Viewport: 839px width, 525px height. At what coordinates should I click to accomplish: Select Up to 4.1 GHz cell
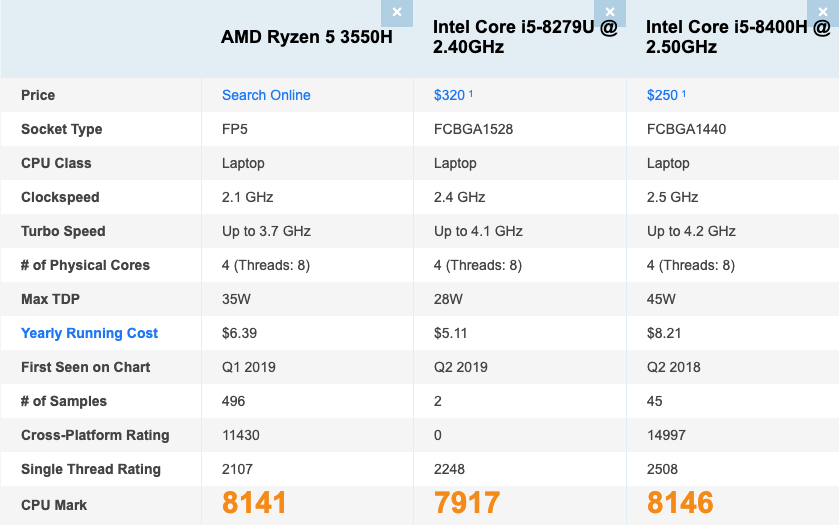click(478, 231)
